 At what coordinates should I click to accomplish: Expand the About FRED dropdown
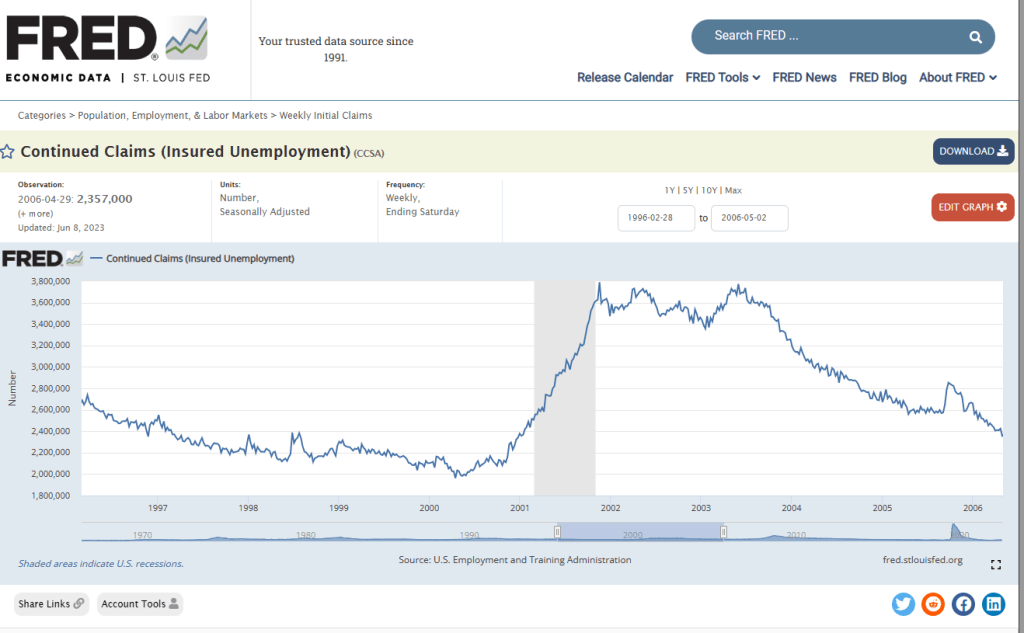pyautogui.click(x=957, y=77)
